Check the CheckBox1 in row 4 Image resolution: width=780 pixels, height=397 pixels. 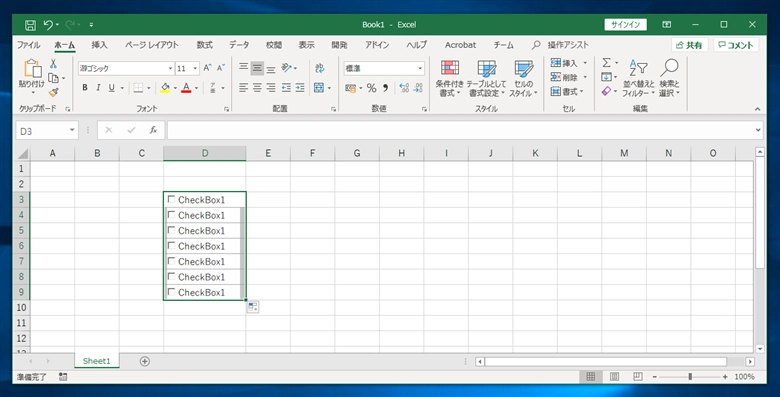tap(172, 215)
